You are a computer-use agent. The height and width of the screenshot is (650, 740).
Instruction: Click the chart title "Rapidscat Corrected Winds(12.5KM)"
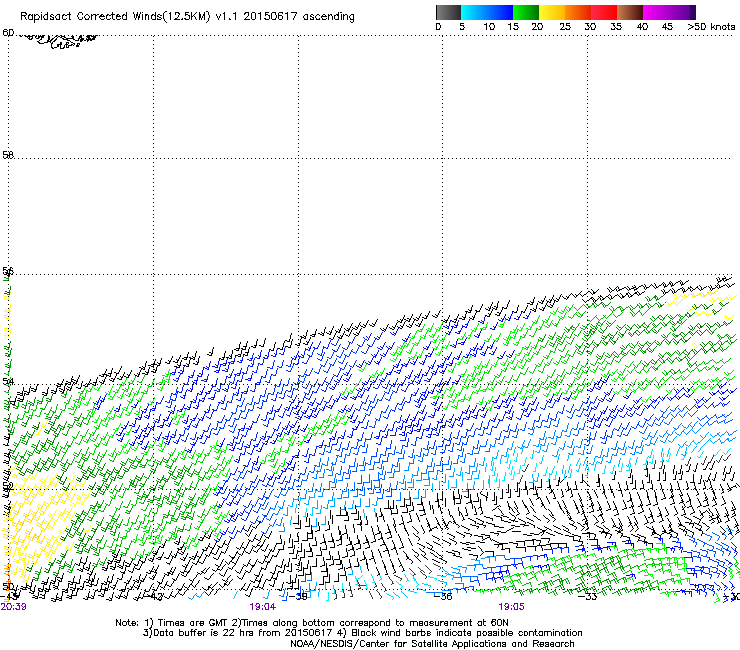click(x=115, y=17)
